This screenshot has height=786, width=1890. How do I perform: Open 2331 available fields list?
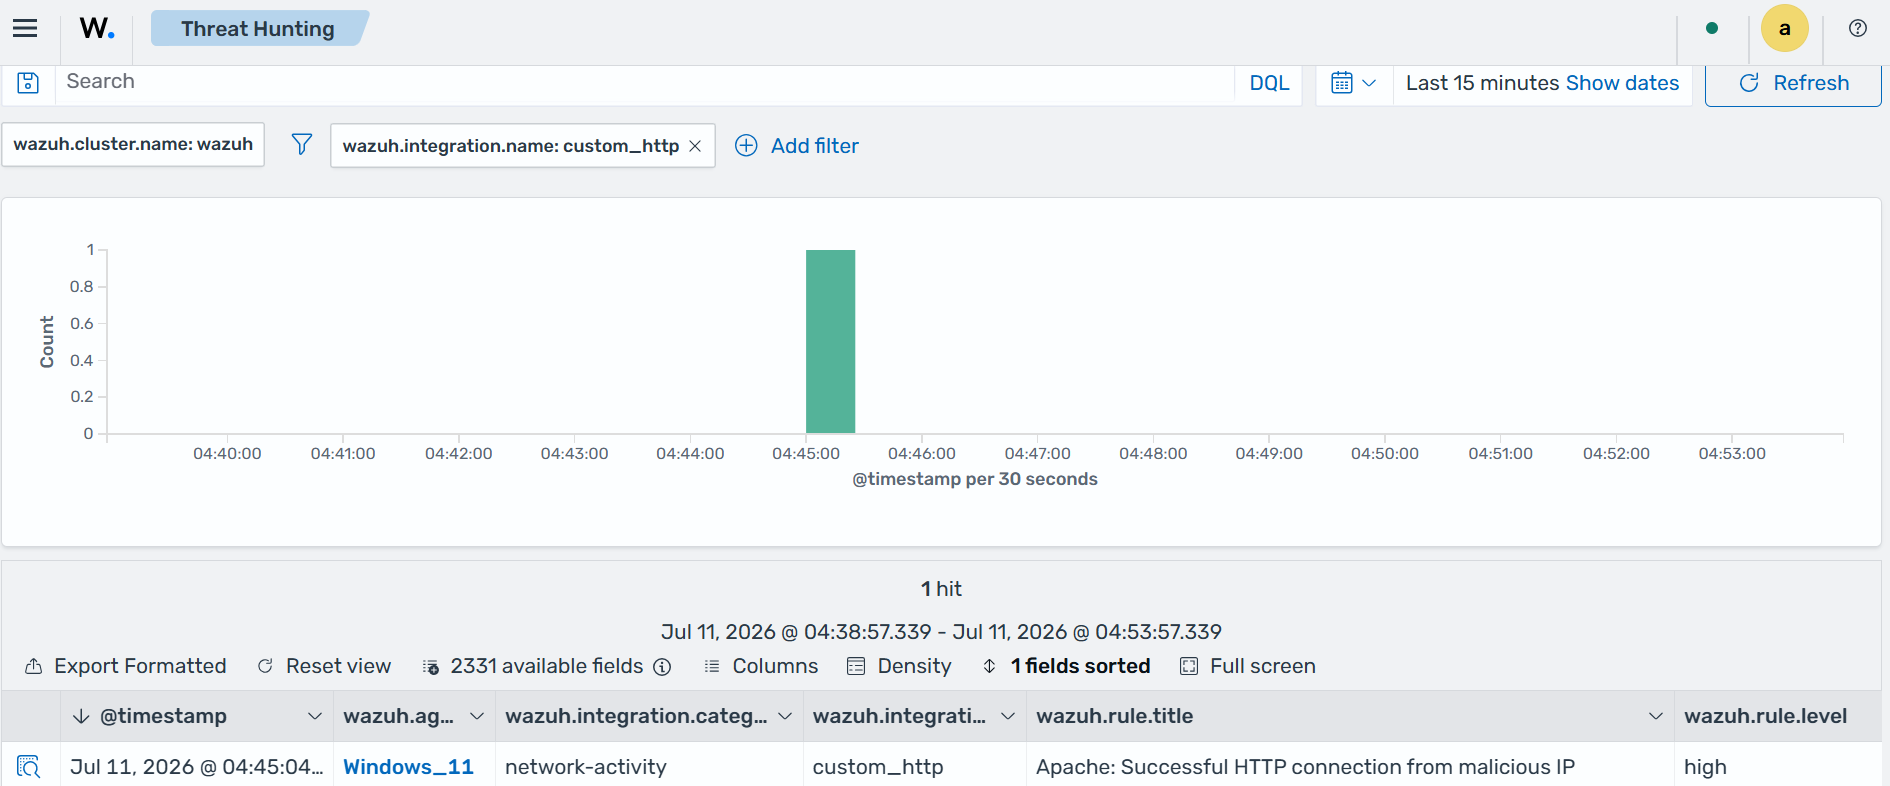[534, 666]
